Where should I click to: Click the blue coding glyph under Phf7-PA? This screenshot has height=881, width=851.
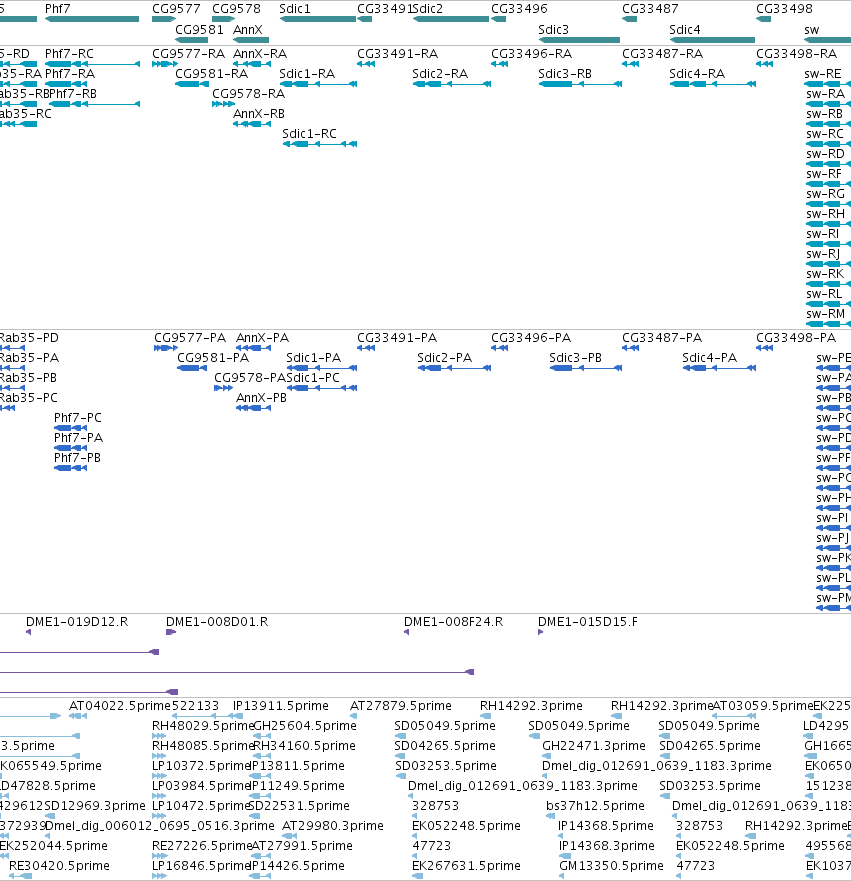70,448
